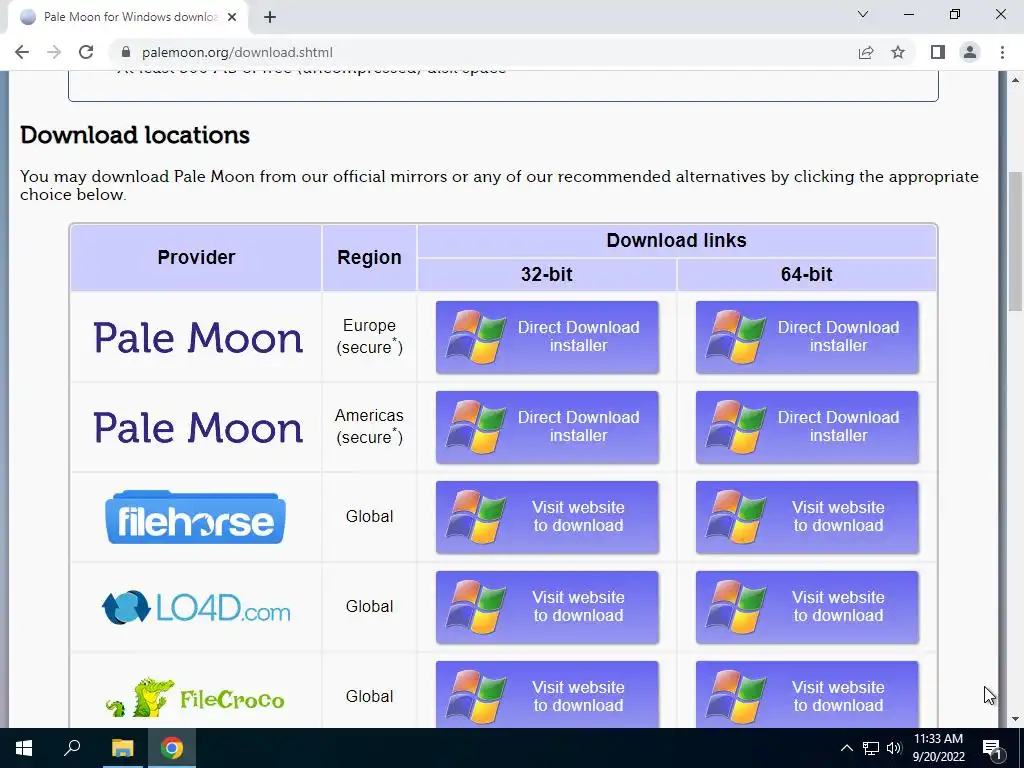Open the taskbar clock showing 11:33 AM
The image size is (1024, 768).
click(938, 748)
